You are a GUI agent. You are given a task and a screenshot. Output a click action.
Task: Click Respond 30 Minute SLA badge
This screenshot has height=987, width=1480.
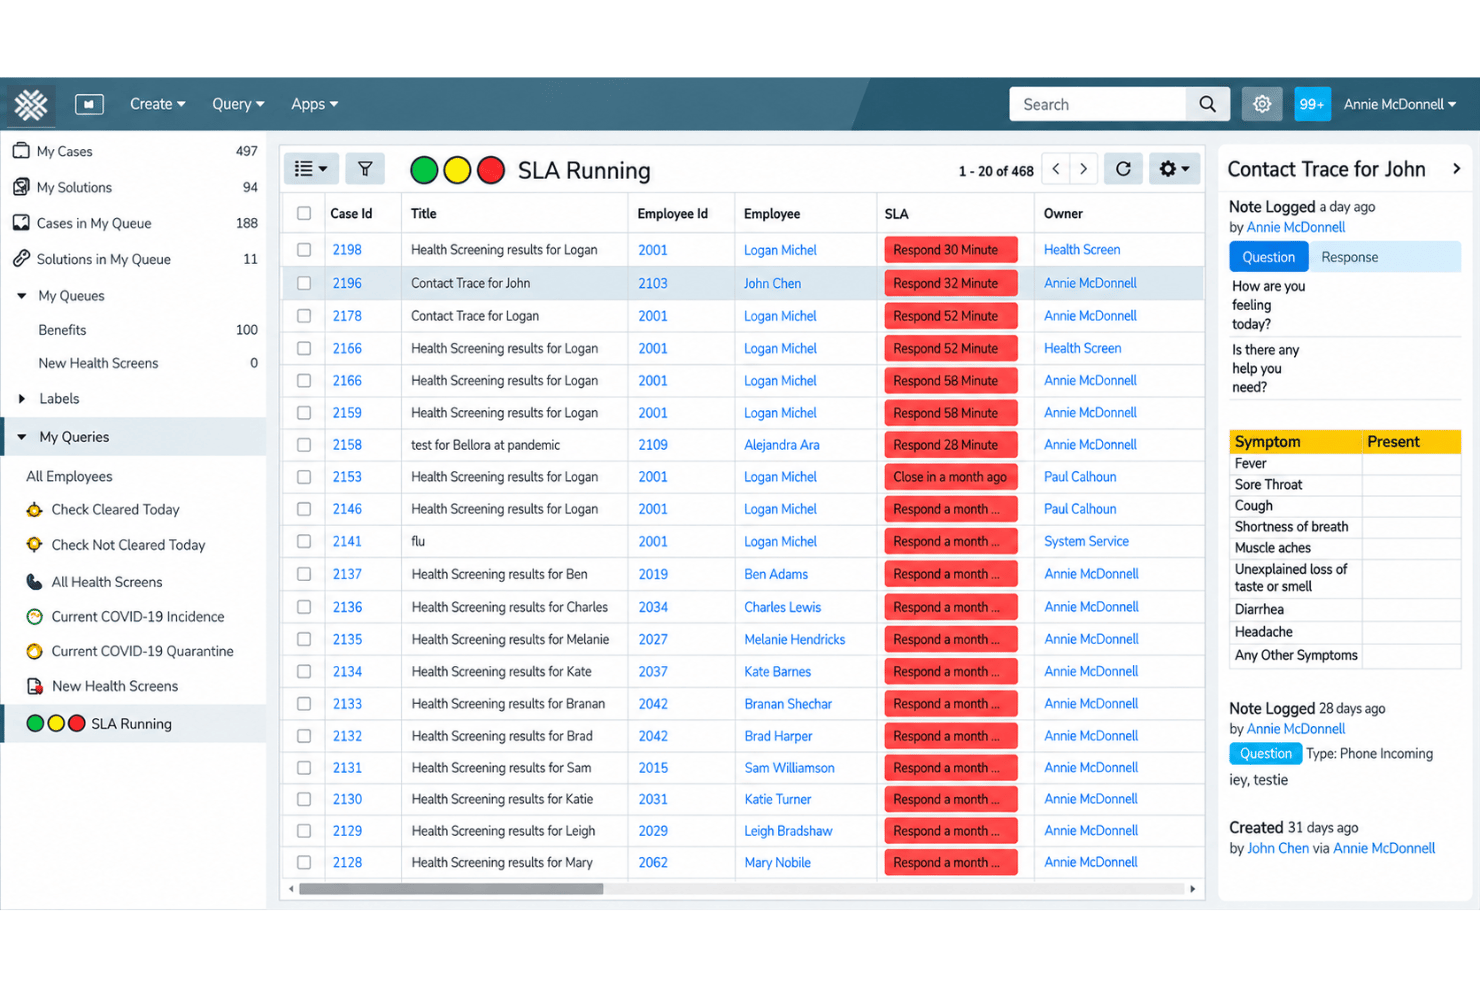tap(950, 250)
